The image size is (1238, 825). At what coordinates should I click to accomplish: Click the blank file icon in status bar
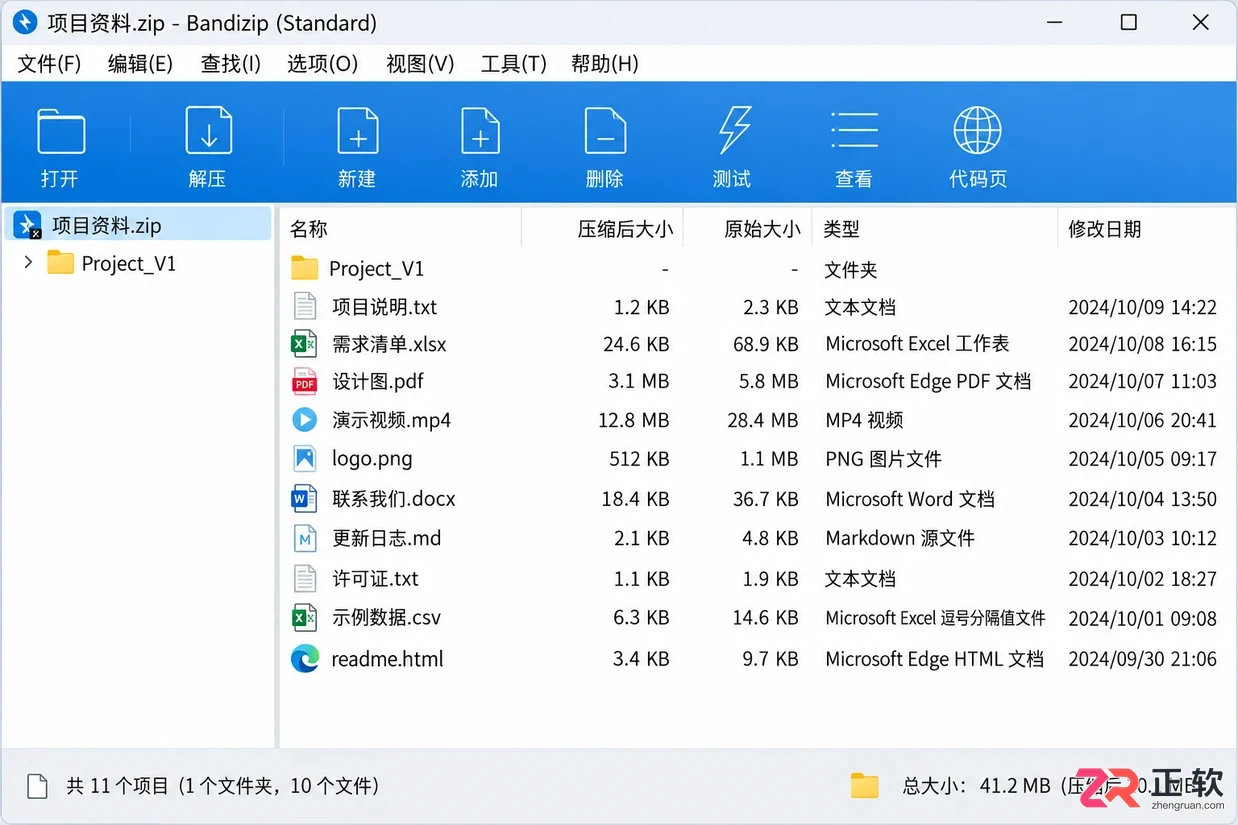[37, 786]
